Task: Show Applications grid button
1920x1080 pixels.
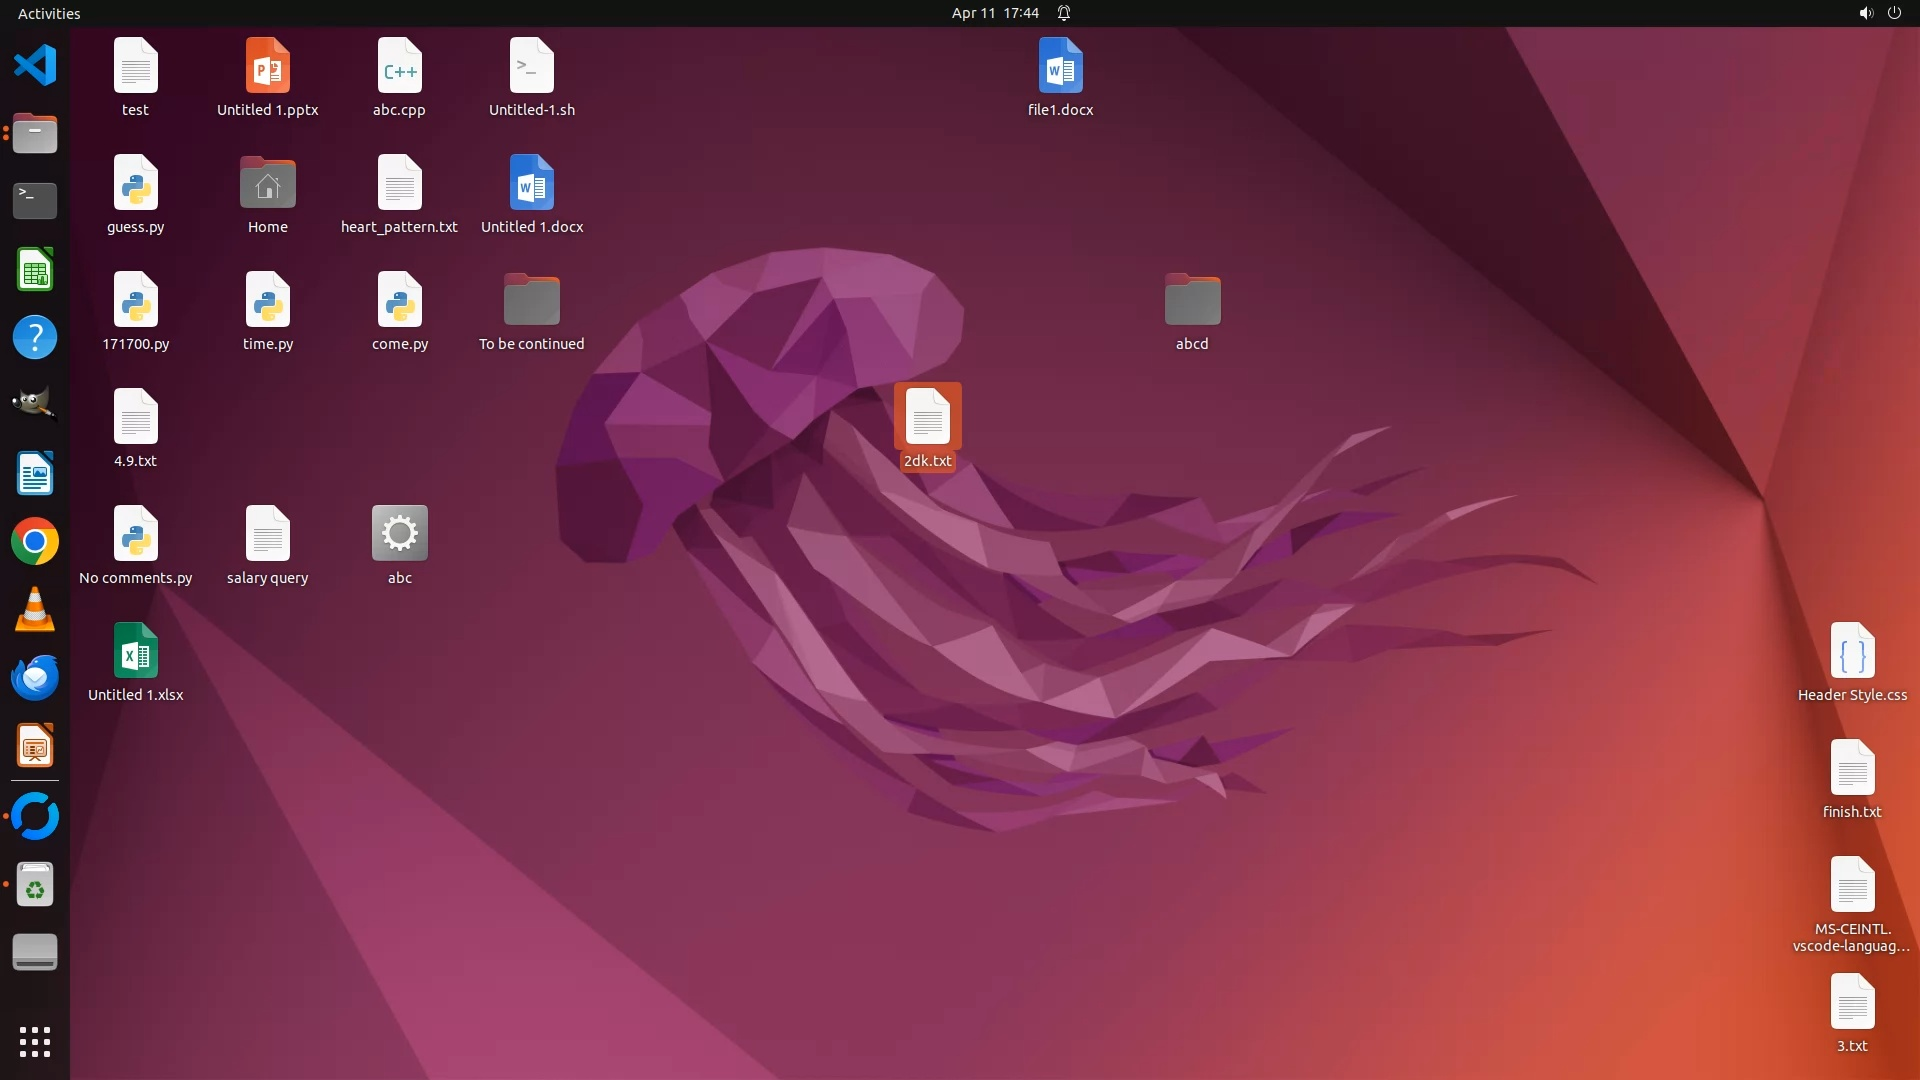Action: tap(35, 1041)
